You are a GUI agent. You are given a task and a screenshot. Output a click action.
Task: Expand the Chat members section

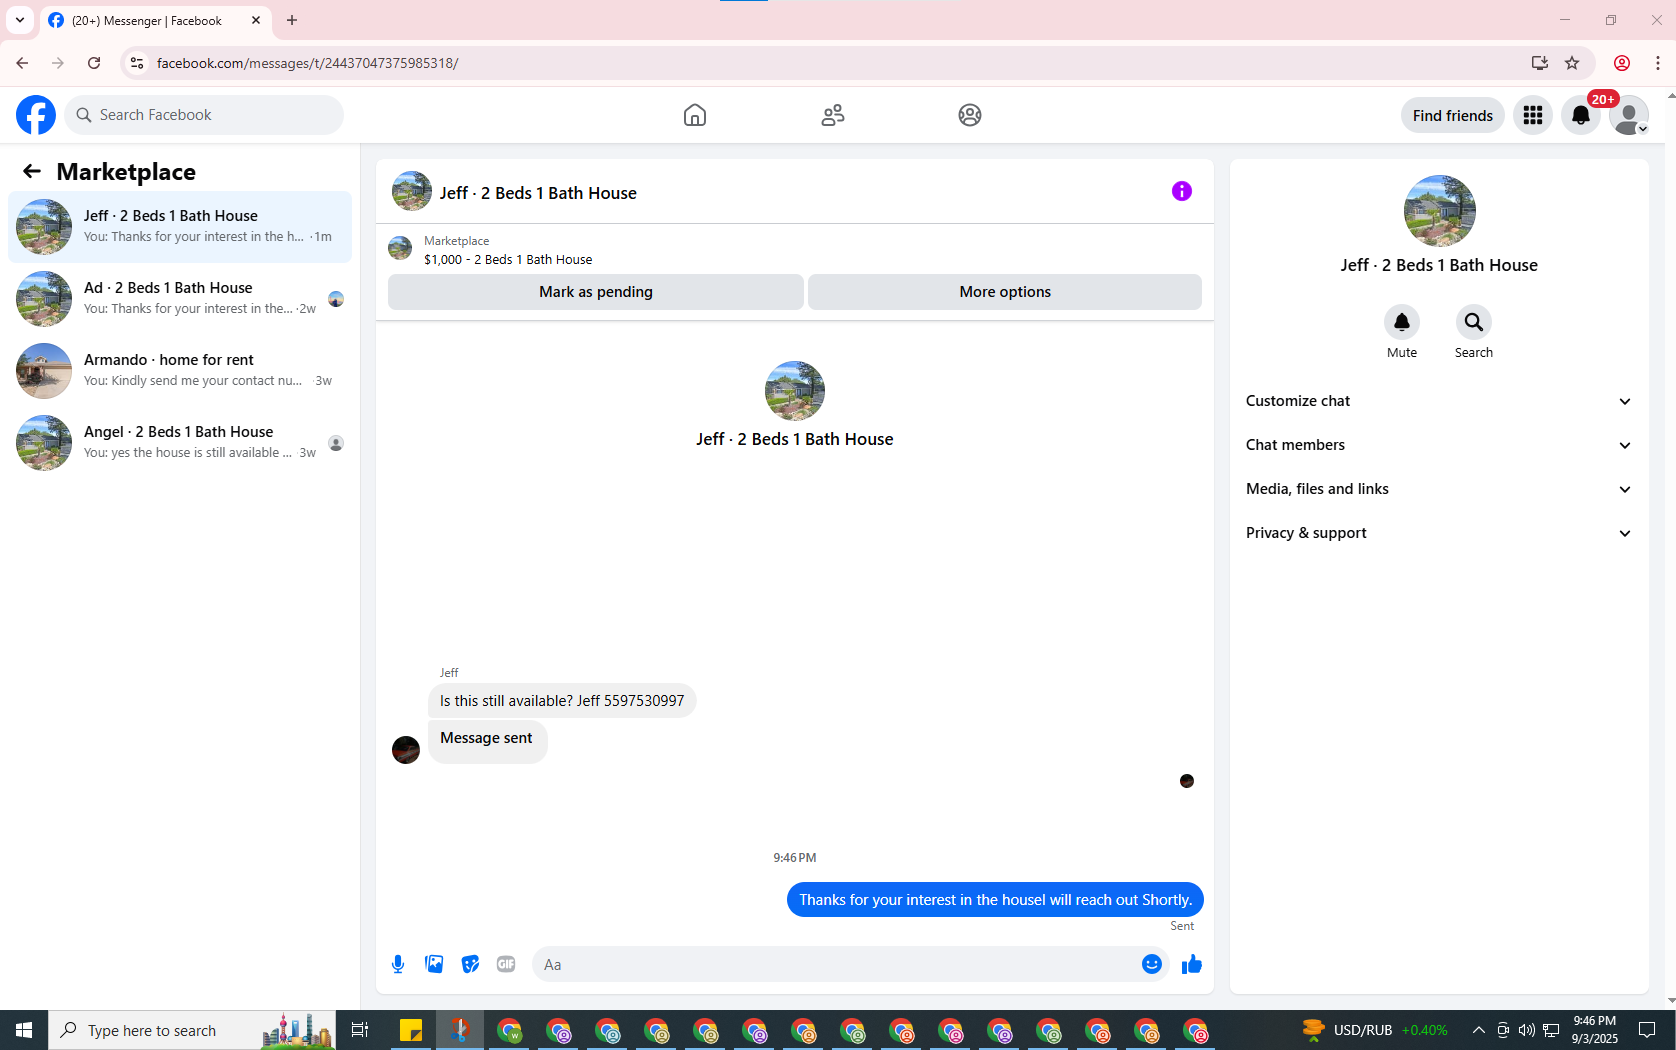1439,445
